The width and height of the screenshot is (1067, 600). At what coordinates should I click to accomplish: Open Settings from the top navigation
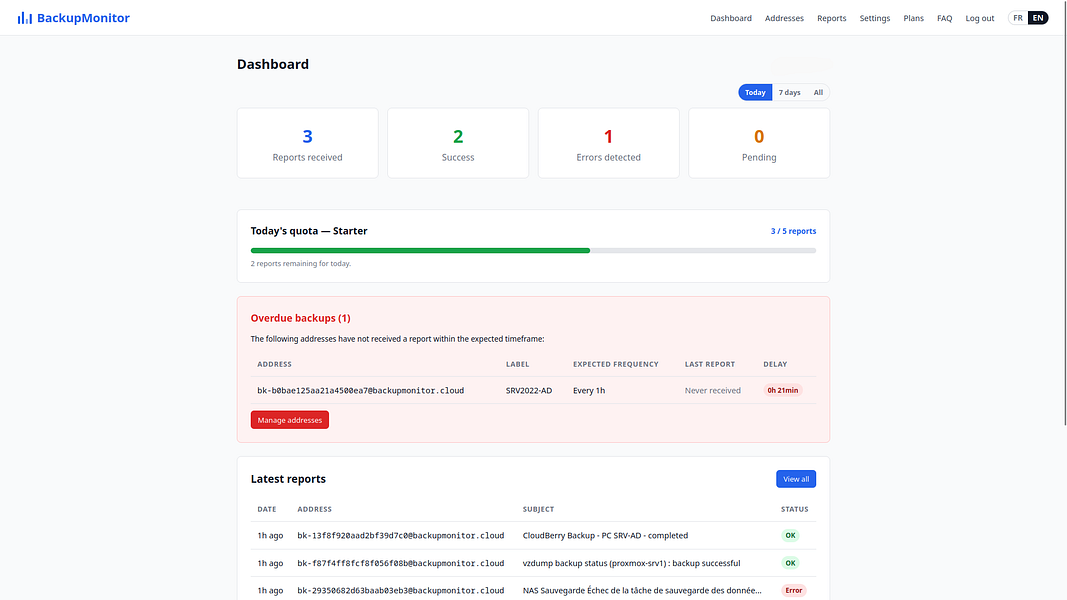874,18
